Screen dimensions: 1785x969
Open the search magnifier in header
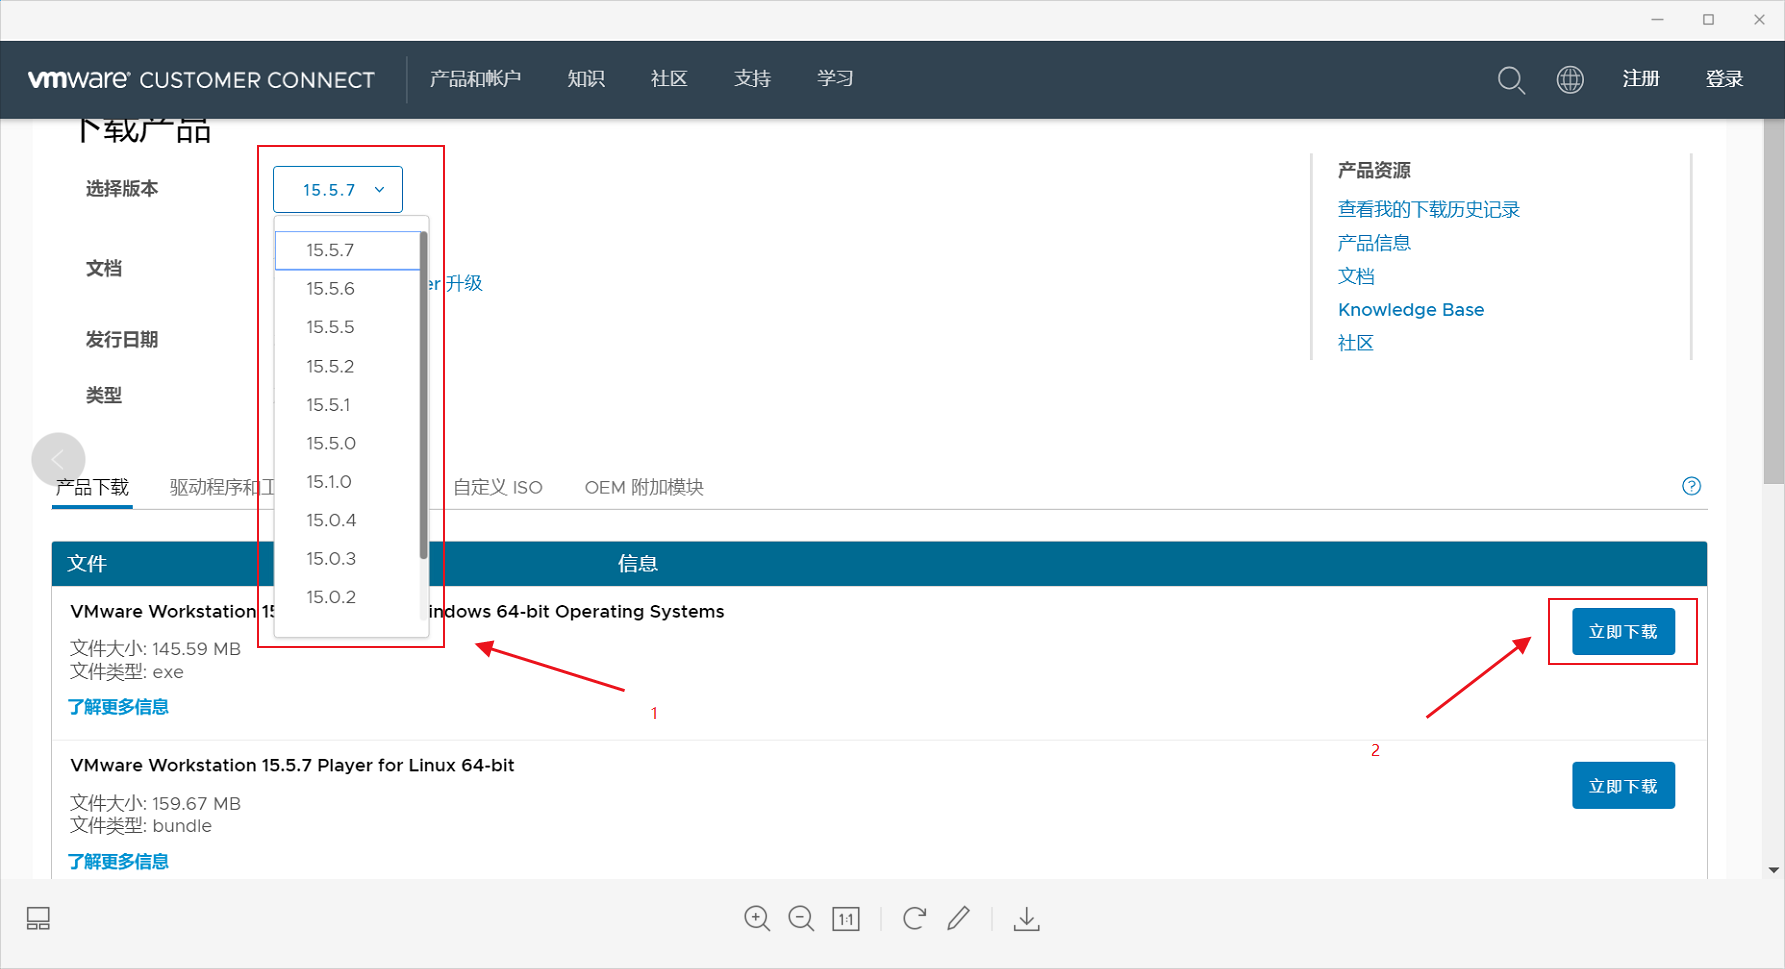tap(1511, 80)
